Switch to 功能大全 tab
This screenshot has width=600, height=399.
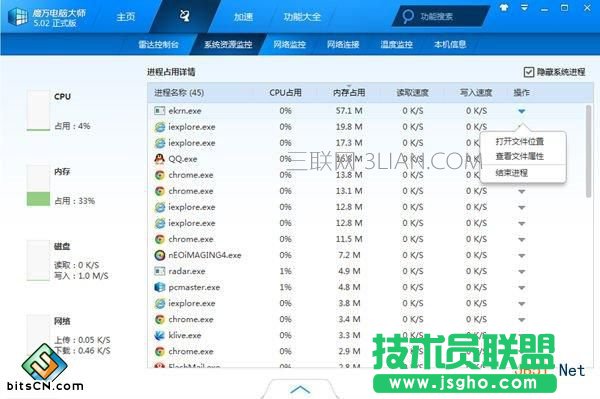pyautogui.click(x=302, y=17)
